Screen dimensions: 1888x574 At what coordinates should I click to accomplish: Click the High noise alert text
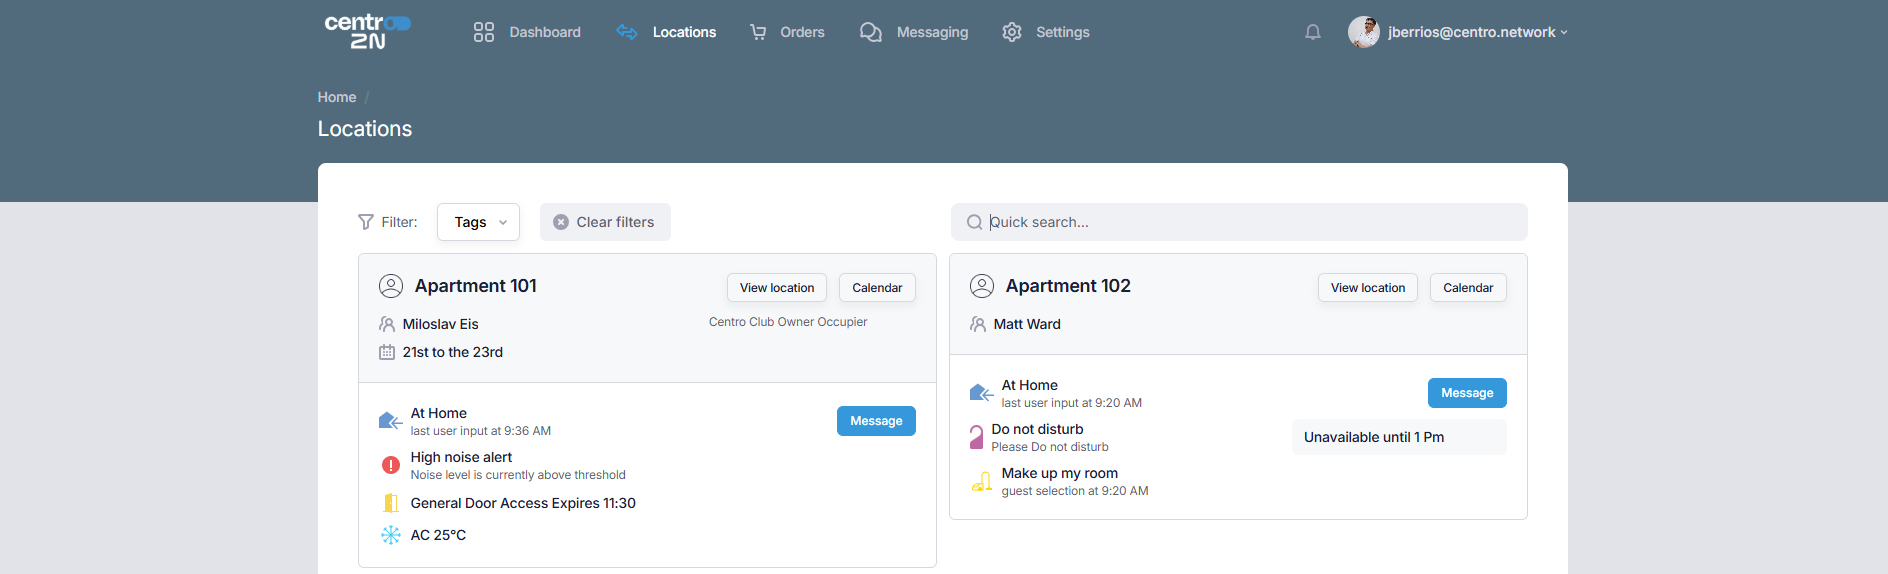(461, 457)
